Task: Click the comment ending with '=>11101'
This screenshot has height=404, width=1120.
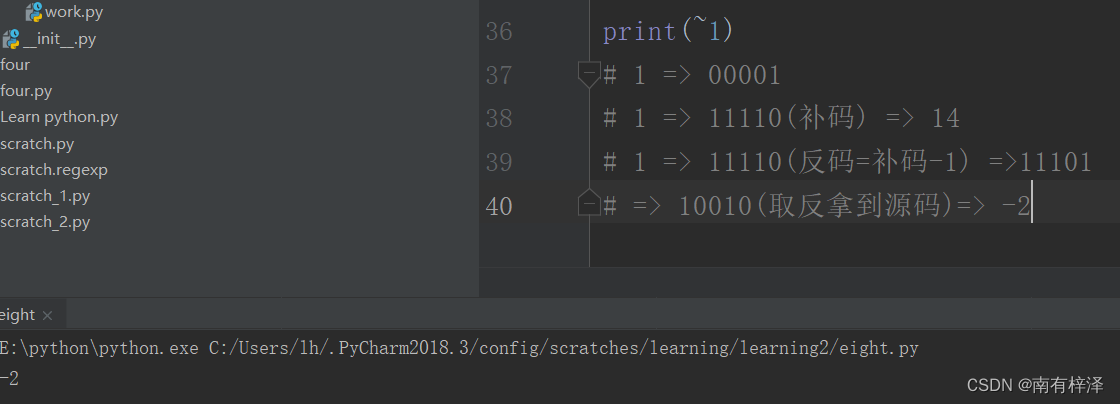Action: click(847, 162)
